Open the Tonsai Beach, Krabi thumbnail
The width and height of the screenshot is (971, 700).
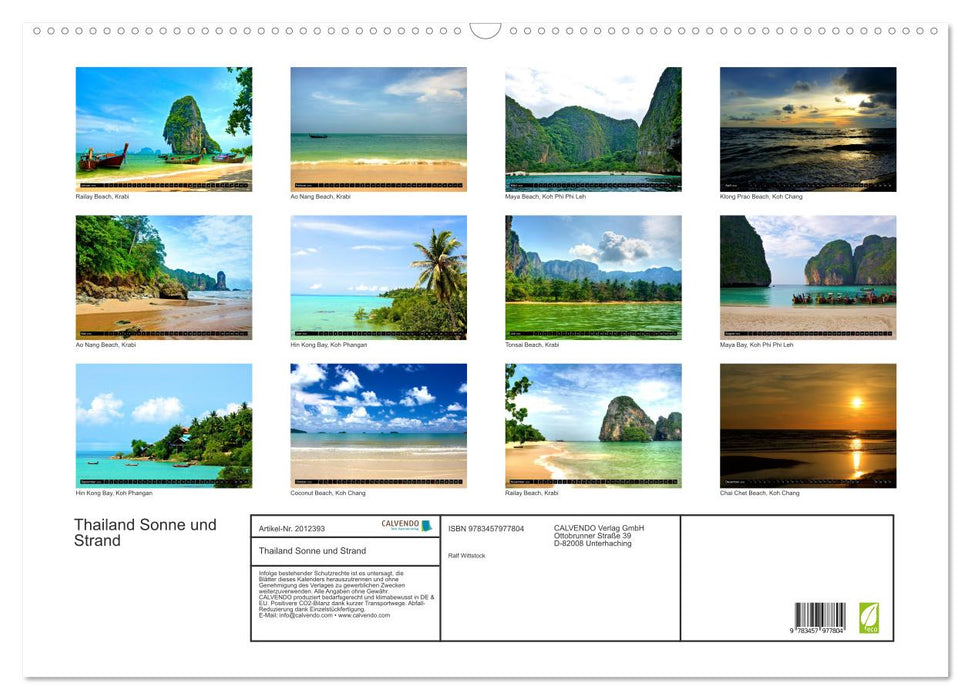pos(593,277)
